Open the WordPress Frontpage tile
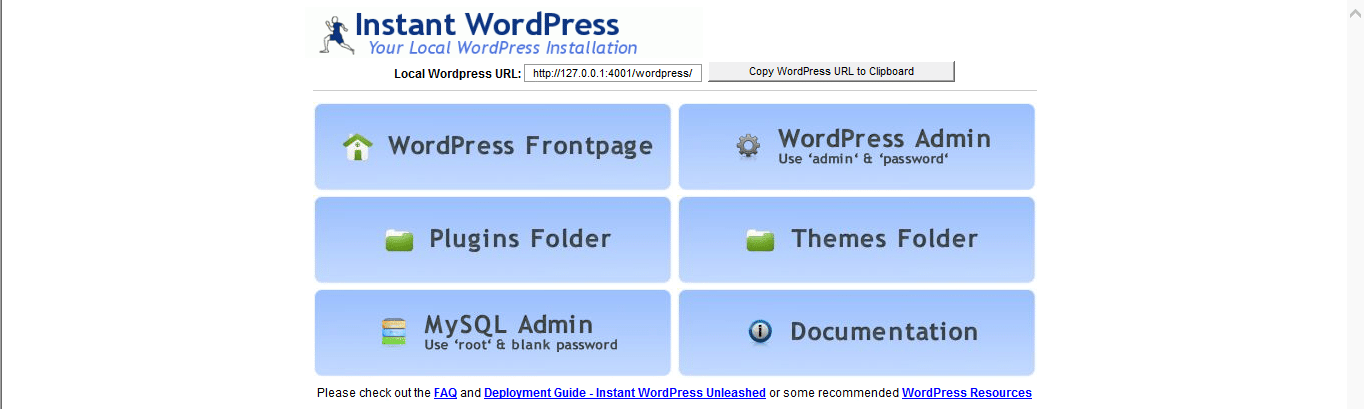 click(x=493, y=147)
